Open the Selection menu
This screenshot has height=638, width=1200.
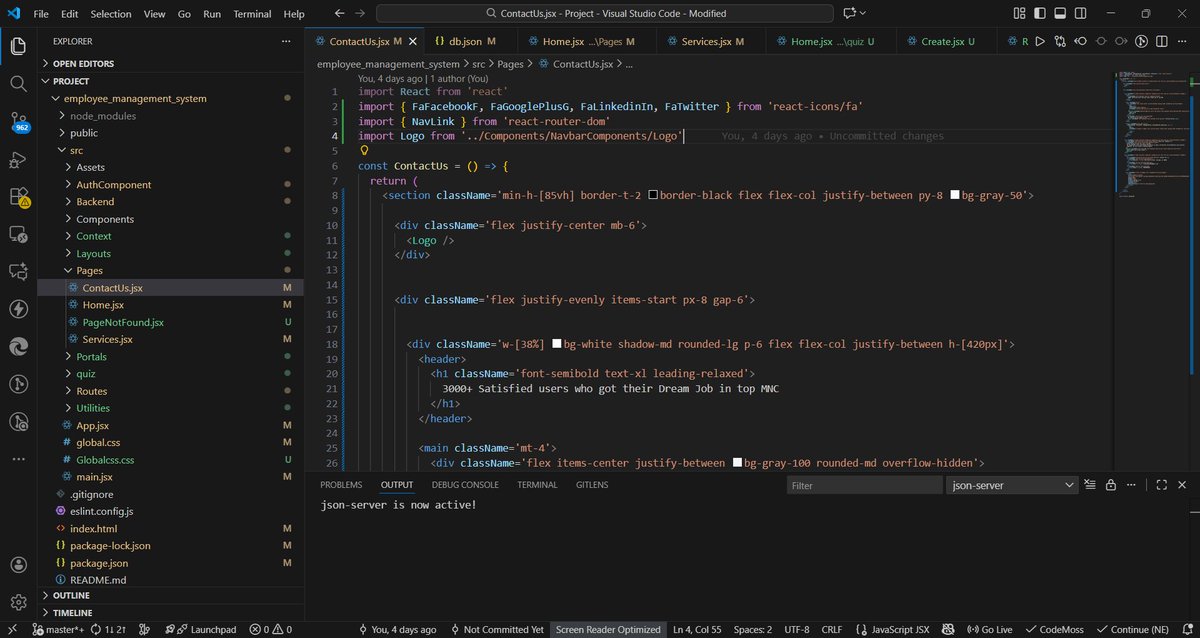click(110, 14)
